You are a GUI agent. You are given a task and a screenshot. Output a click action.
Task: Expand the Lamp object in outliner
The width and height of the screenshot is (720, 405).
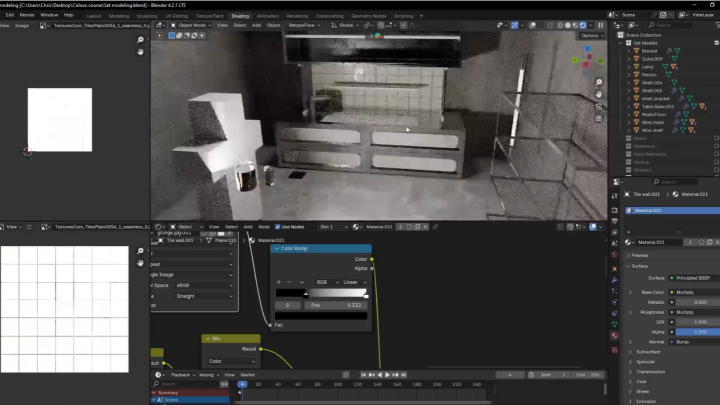629,67
